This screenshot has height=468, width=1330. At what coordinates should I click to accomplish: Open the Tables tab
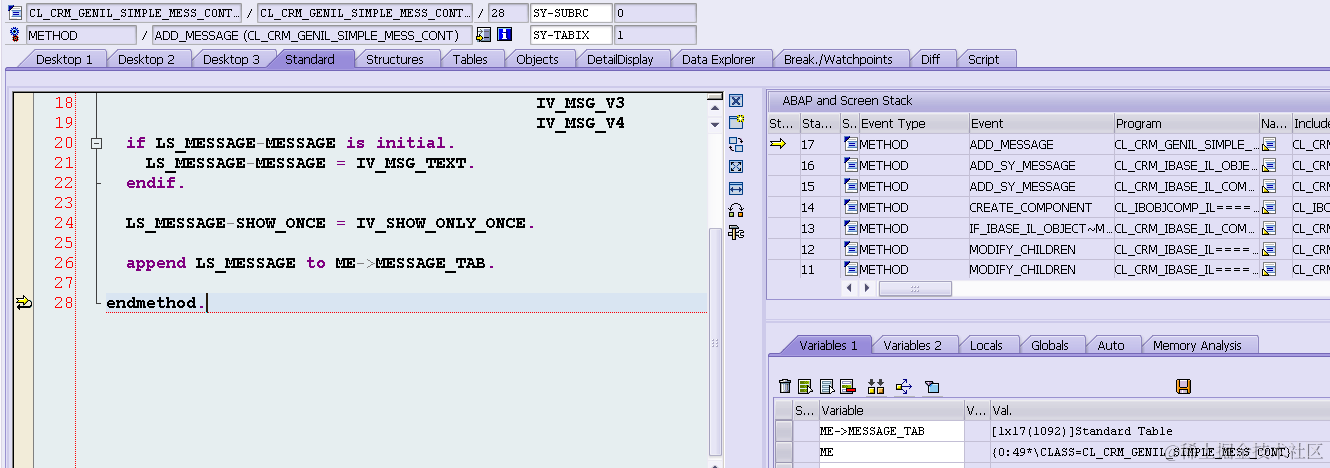[x=470, y=59]
